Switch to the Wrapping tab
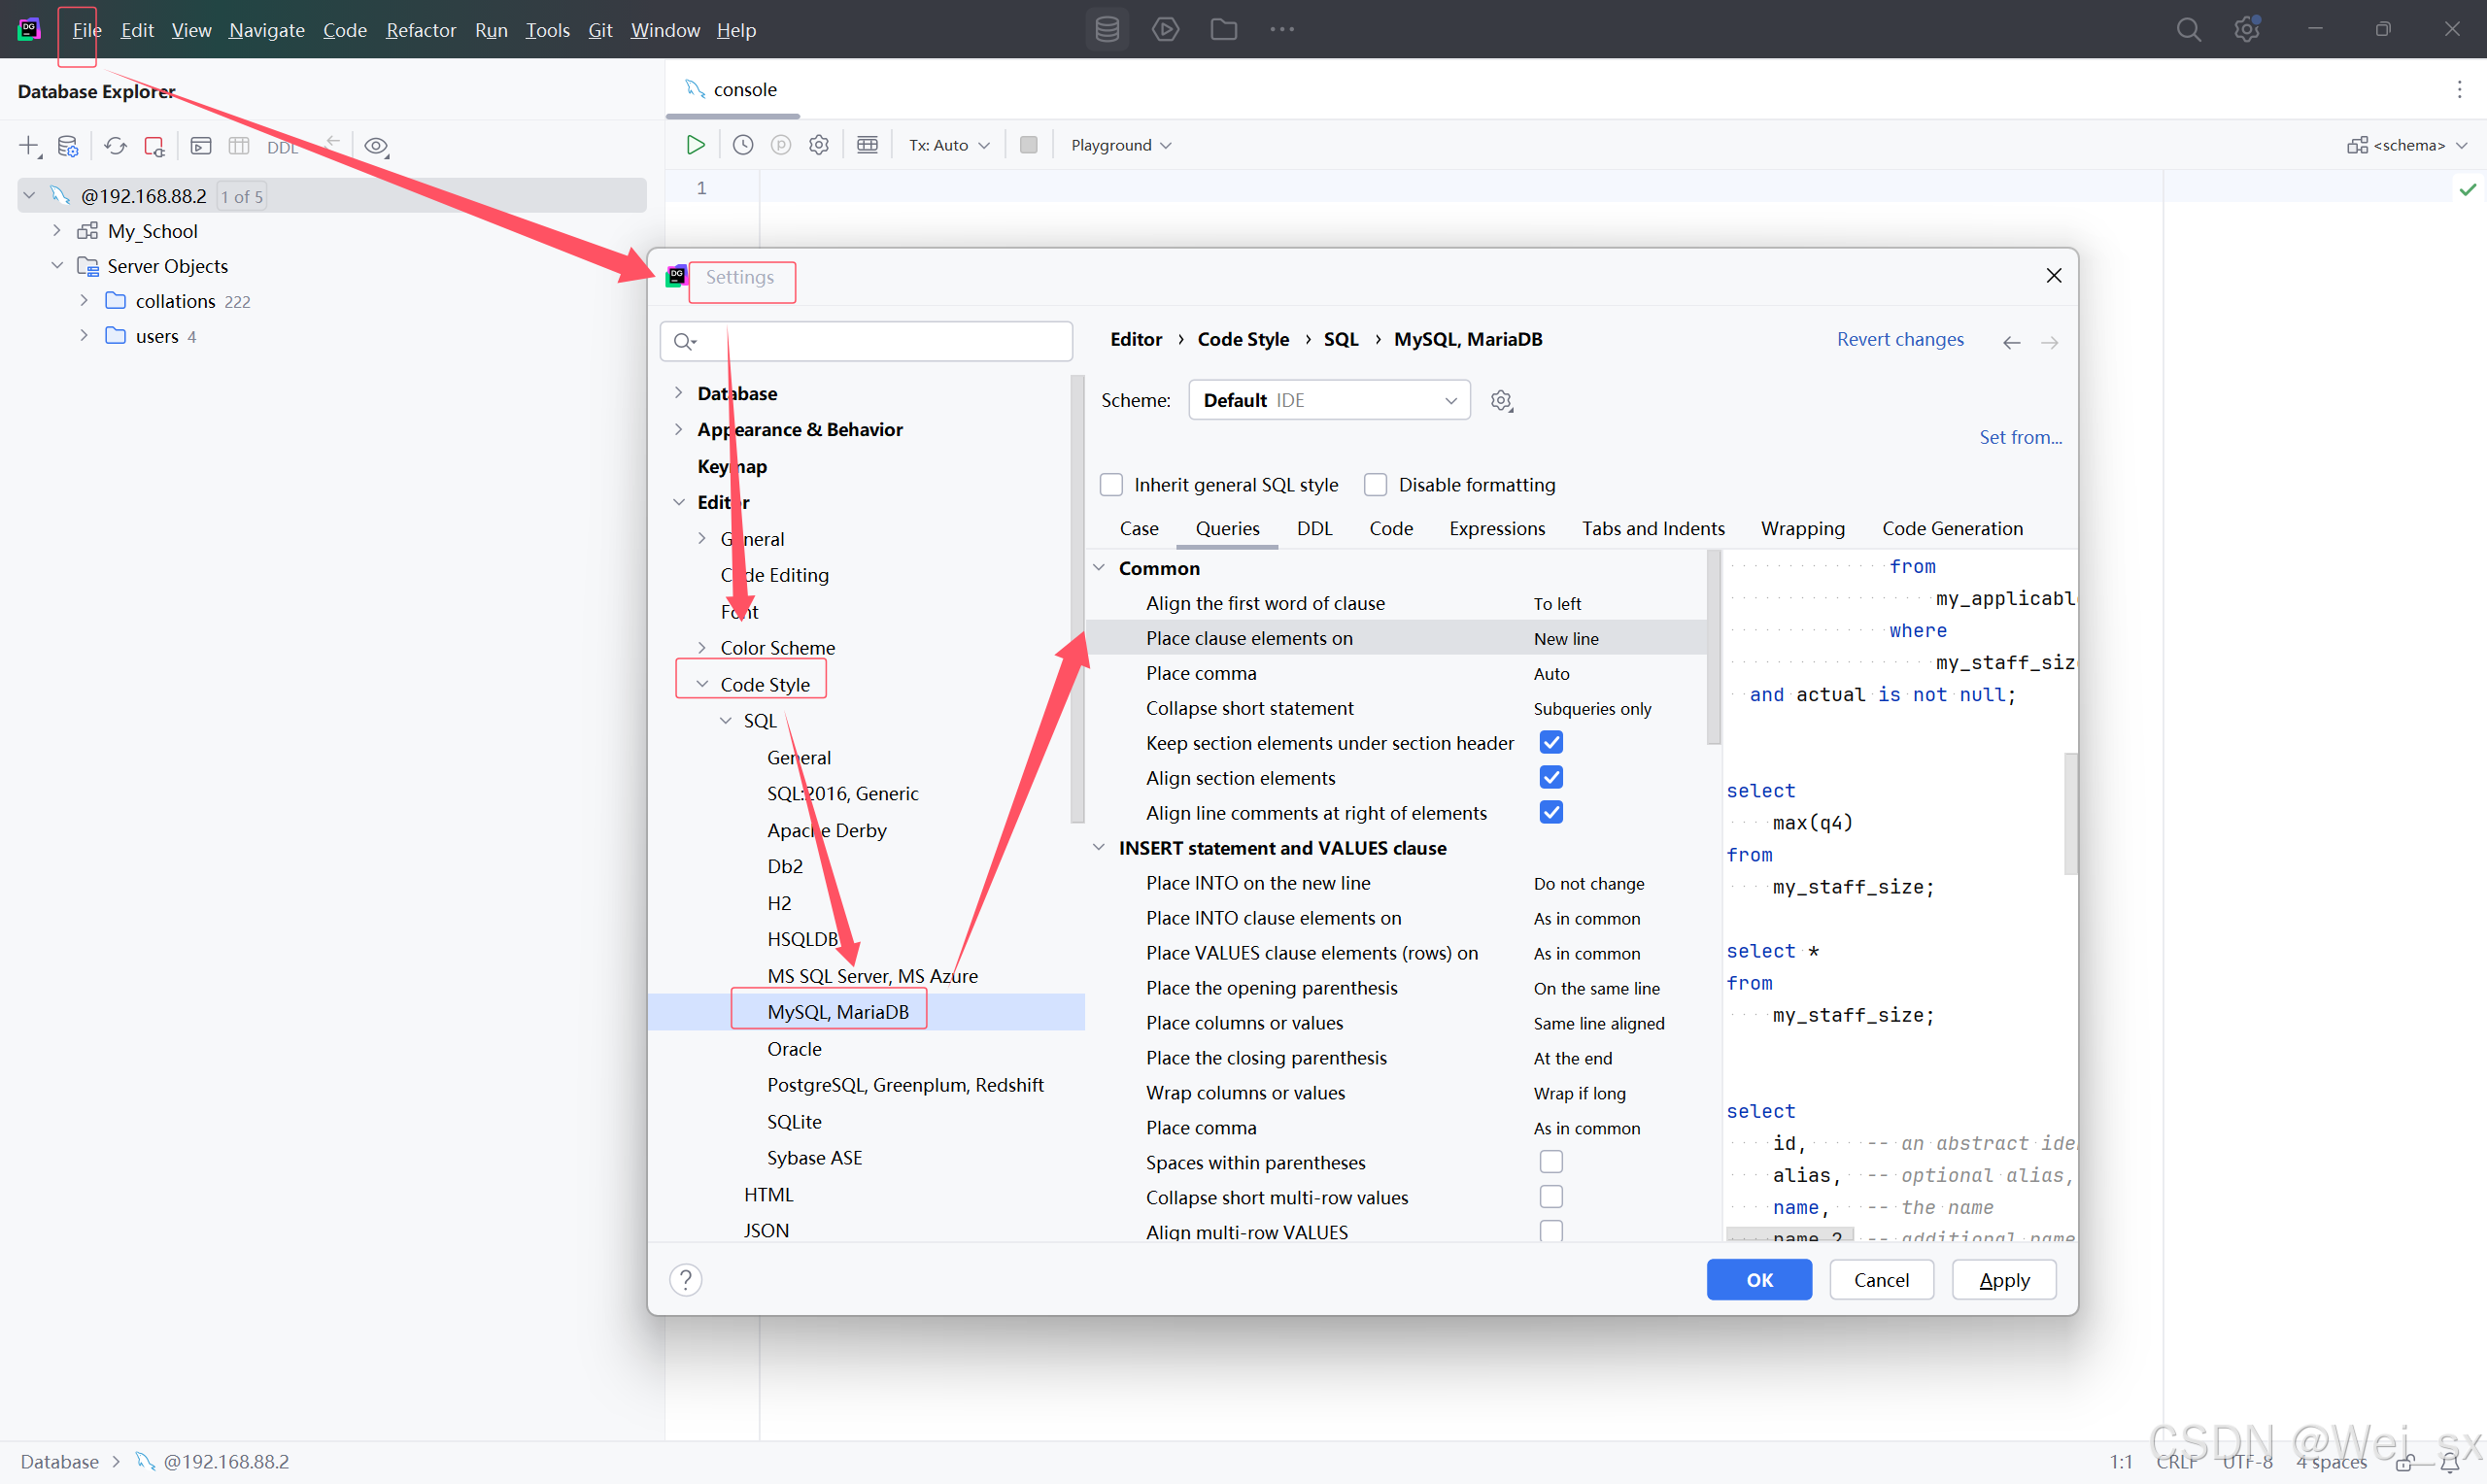 click(x=1802, y=528)
